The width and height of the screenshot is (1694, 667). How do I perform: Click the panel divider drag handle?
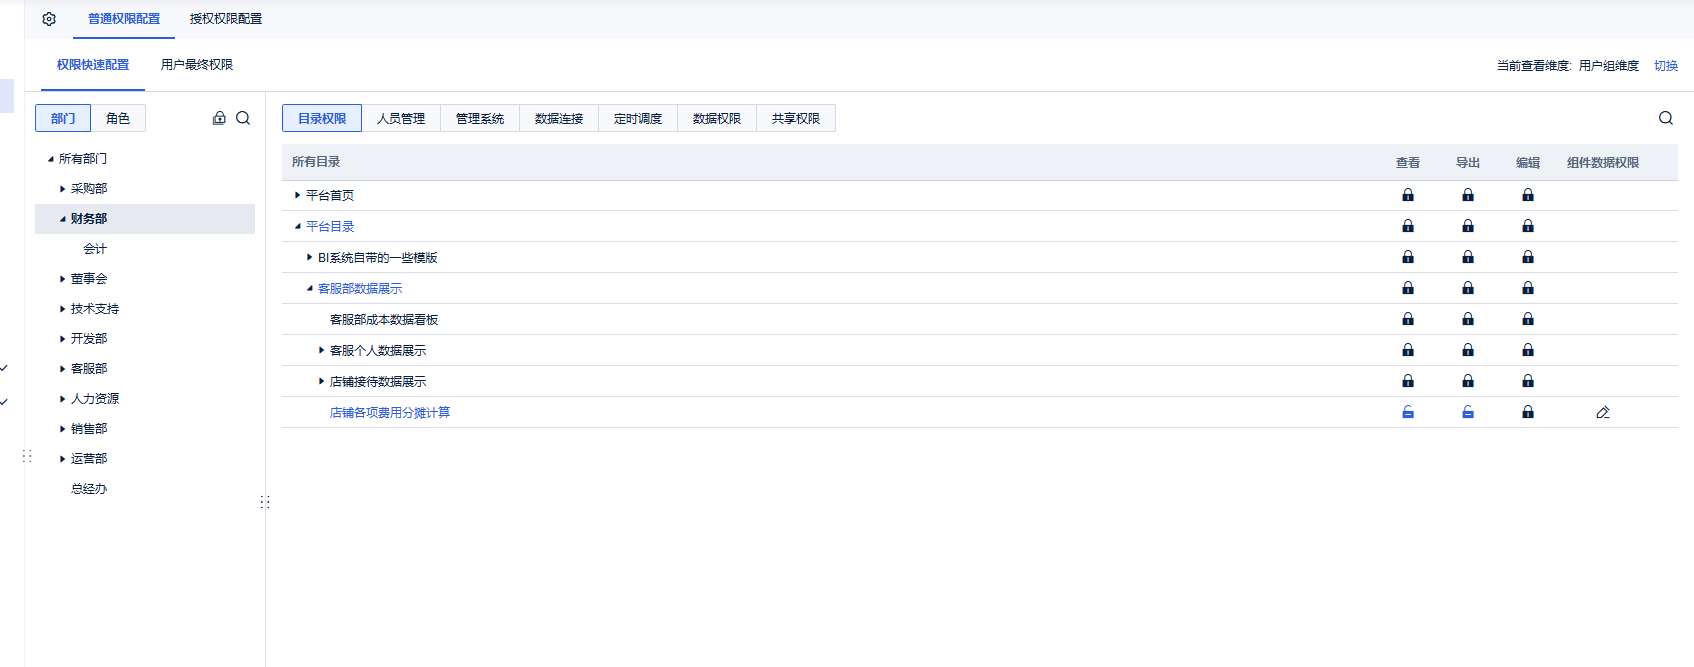click(x=265, y=502)
